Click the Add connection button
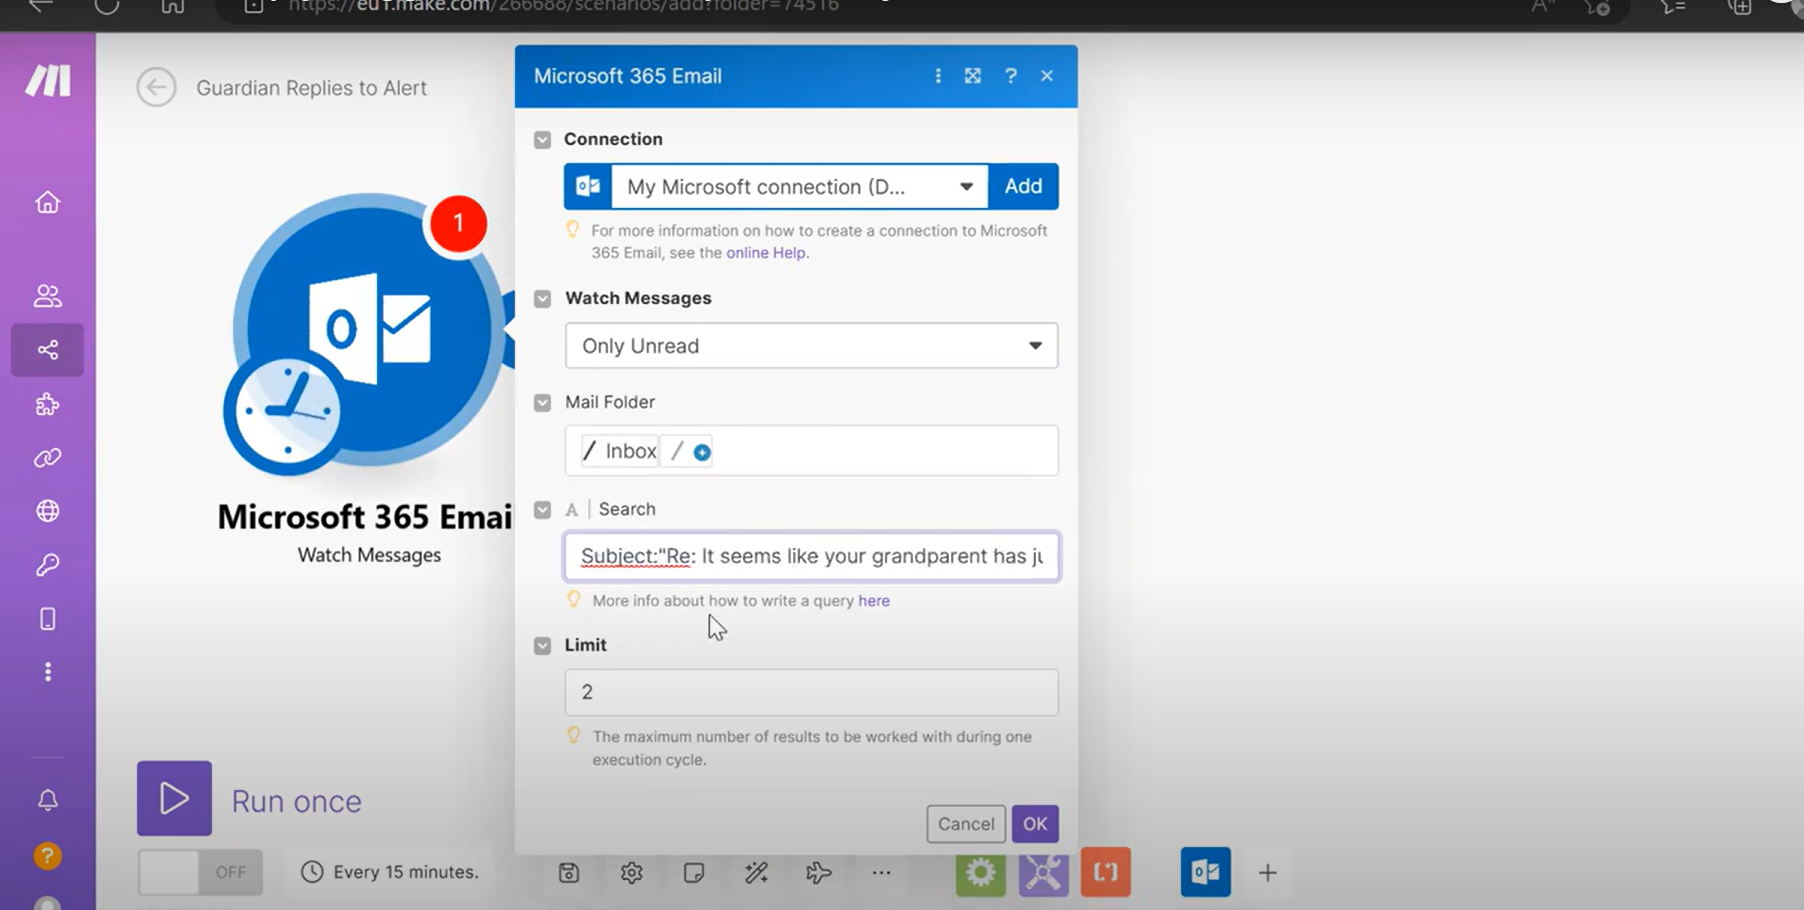The image size is (1804, 910). [1023, 187]
